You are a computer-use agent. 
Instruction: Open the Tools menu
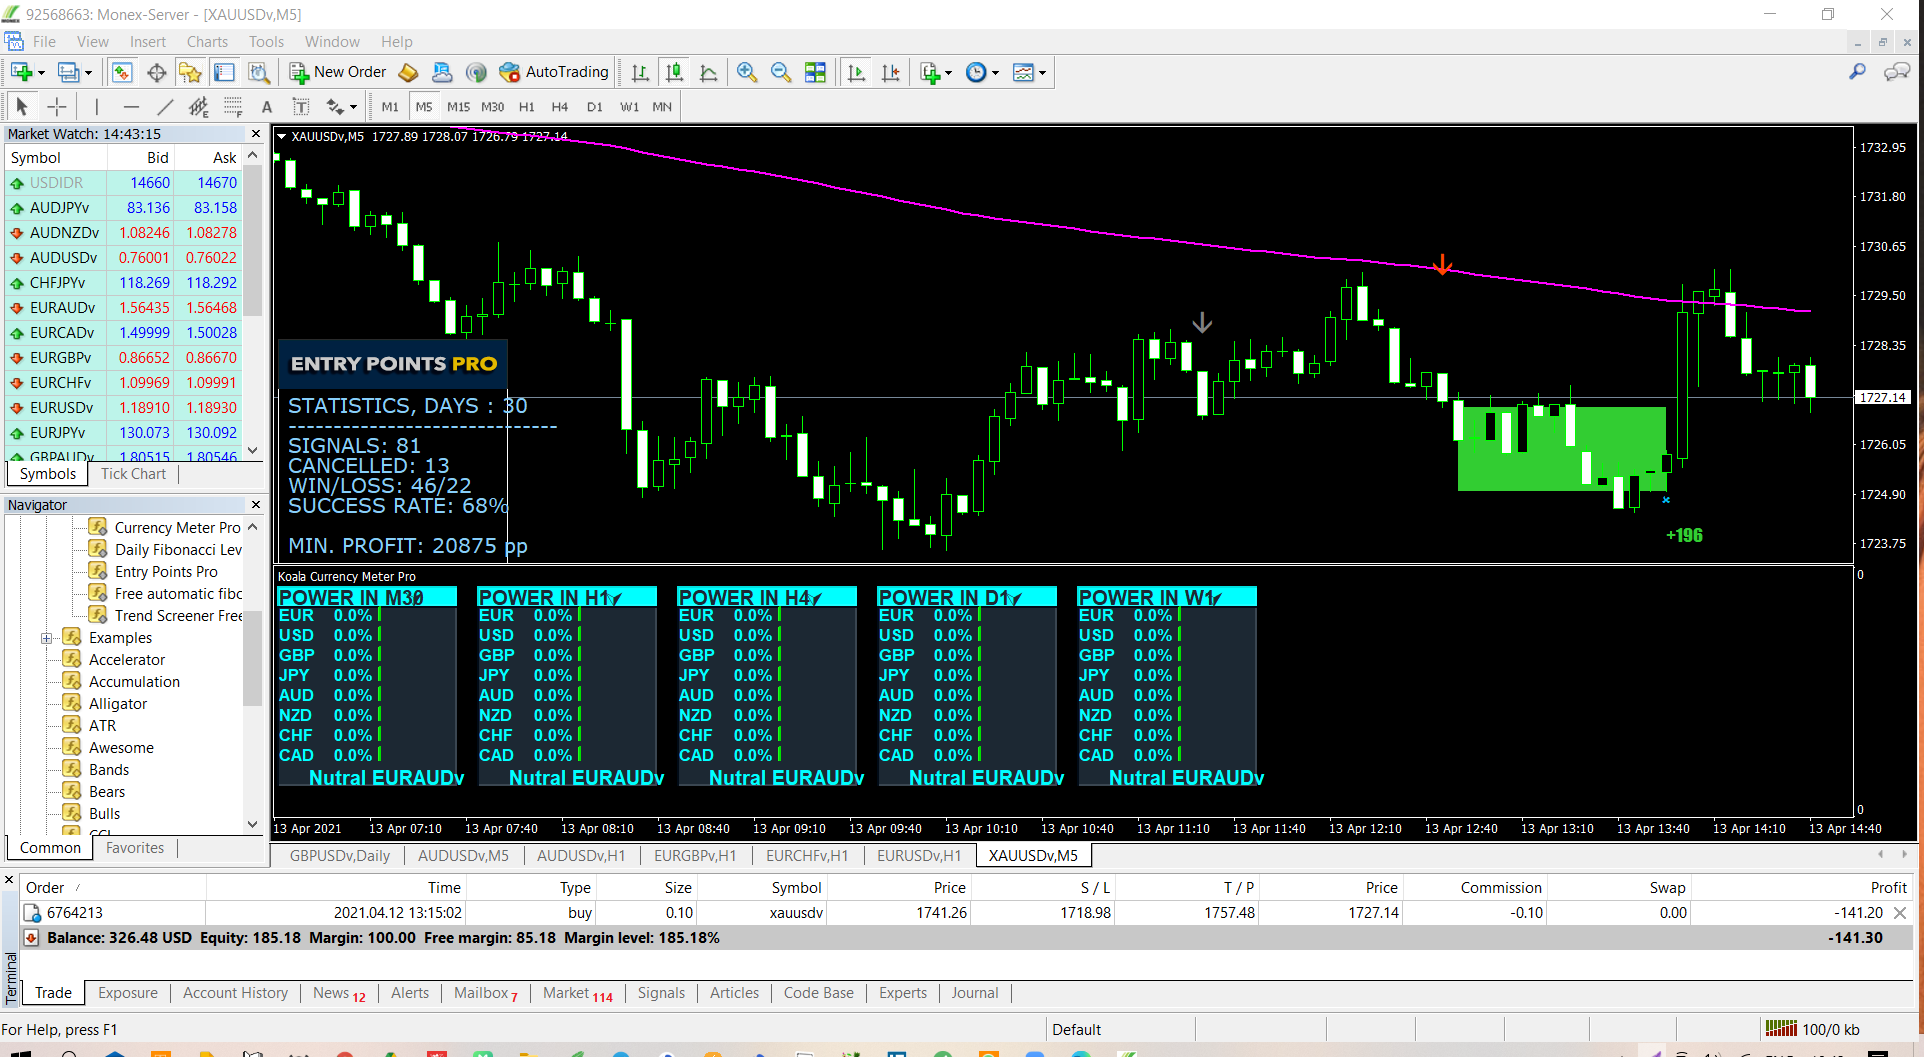(266, 42)
